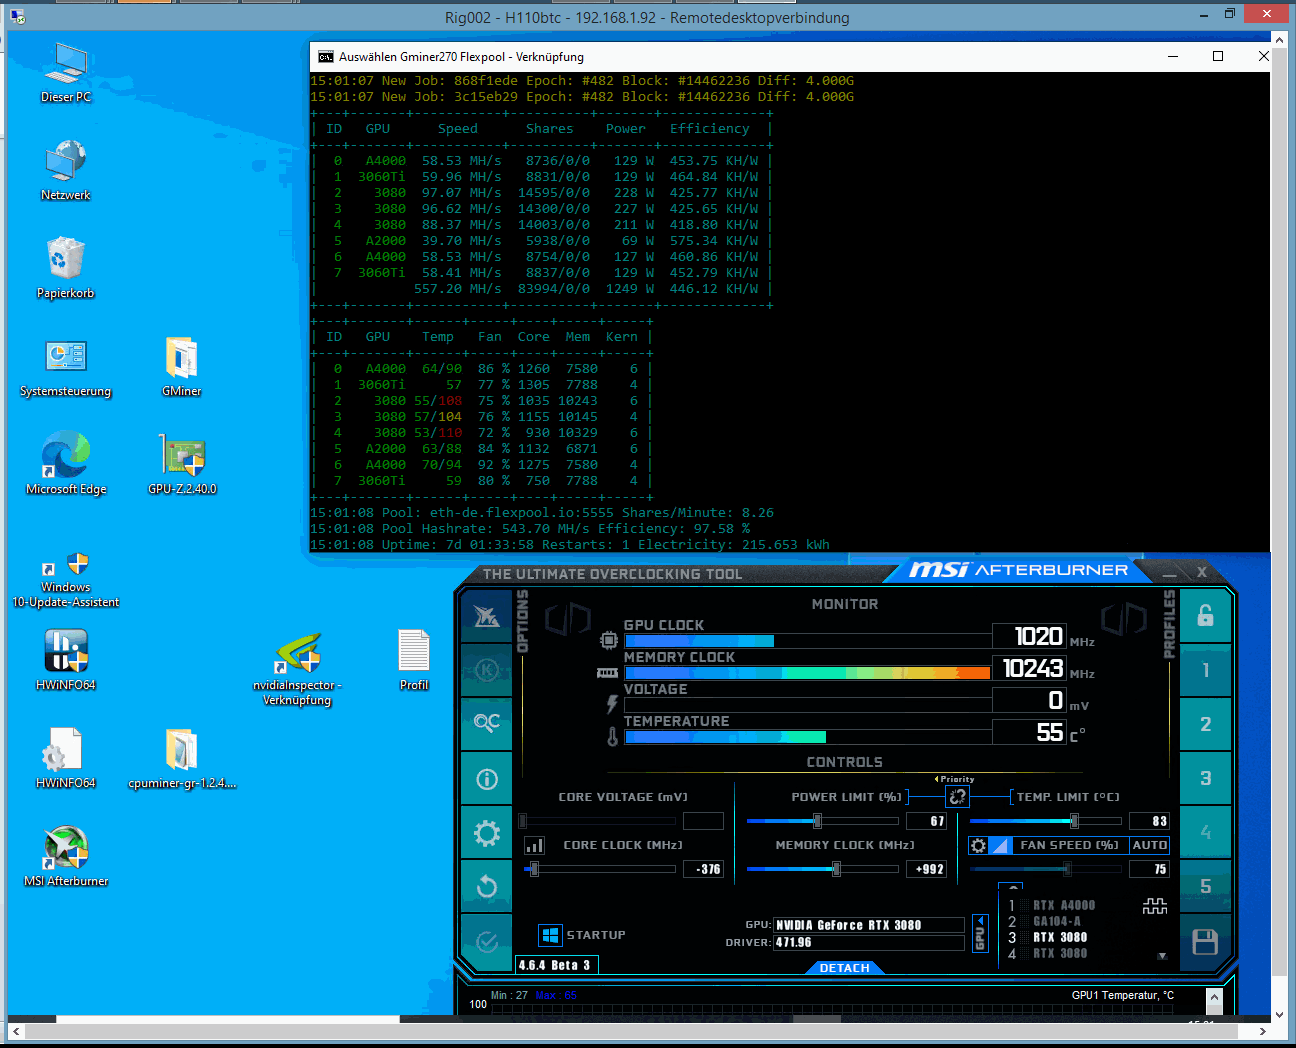Click the DETACH monitor button
This screenshot has height=1048, width=1296.
pos(845,968)
